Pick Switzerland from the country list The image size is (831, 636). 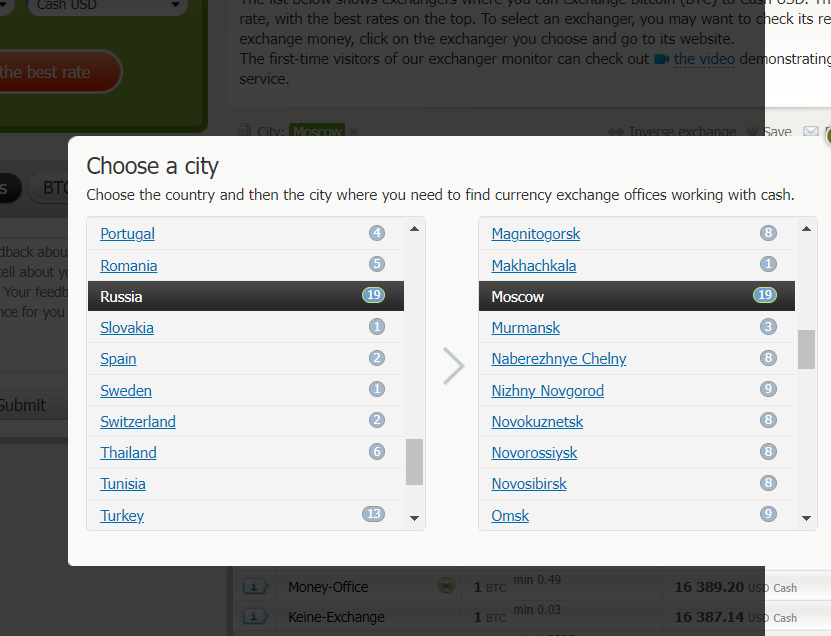pos(138,422)
